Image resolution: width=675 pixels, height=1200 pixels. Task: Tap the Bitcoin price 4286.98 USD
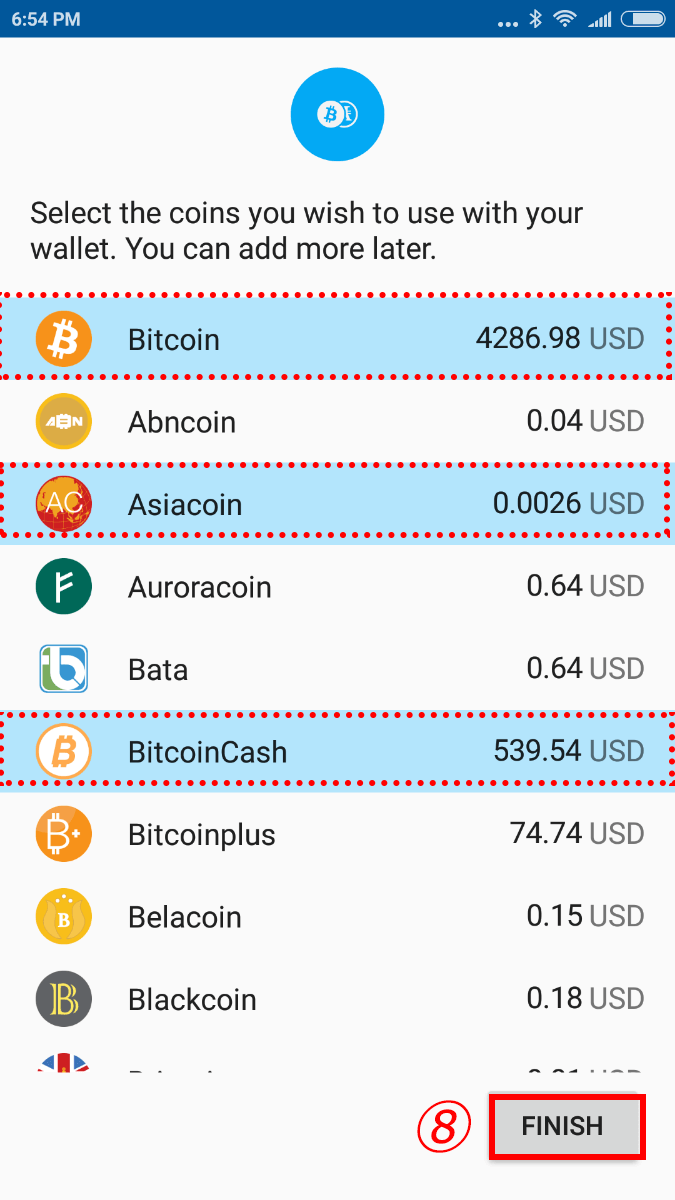(560, 339)
